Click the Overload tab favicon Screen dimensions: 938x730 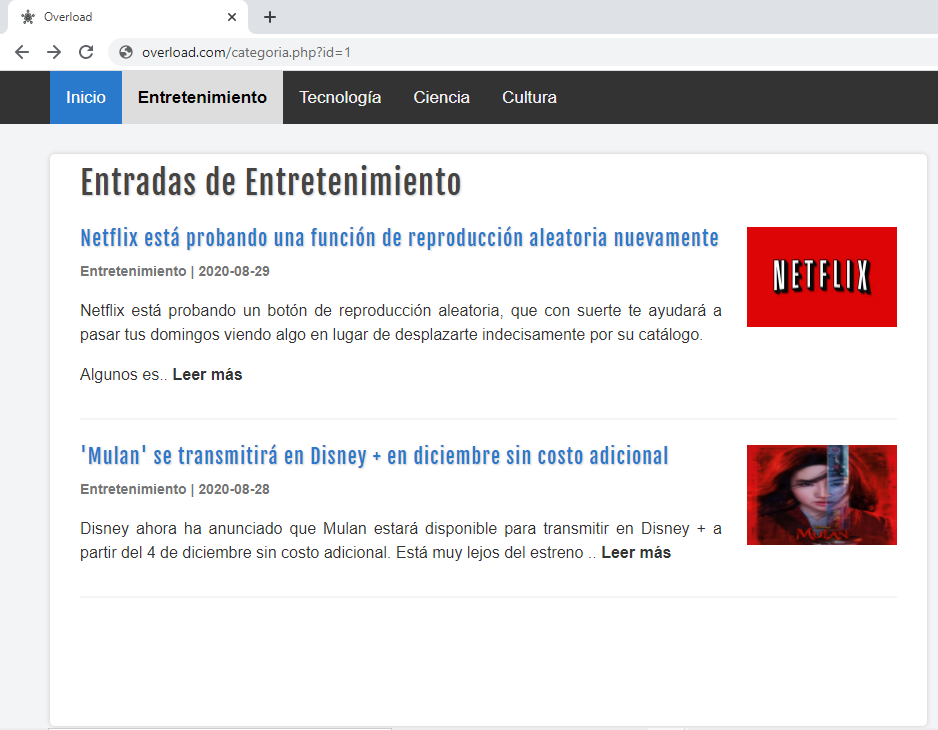click(x=28, y=17)
